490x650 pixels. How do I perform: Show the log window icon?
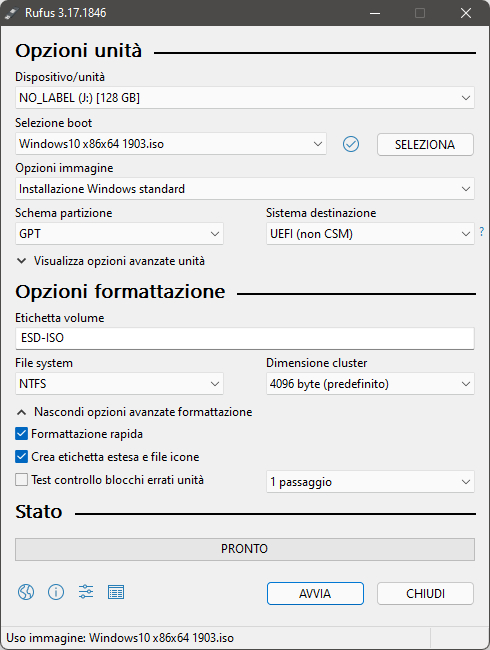click(x=116, y=592)
